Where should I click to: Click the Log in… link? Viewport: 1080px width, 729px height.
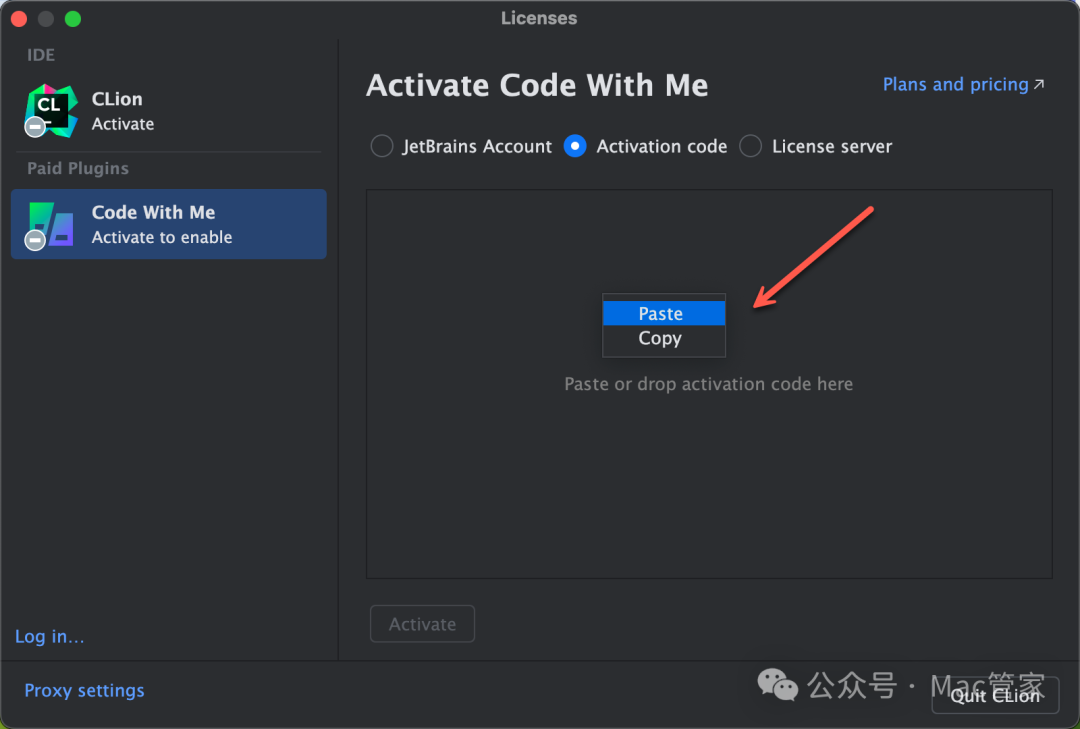(50, 636)
